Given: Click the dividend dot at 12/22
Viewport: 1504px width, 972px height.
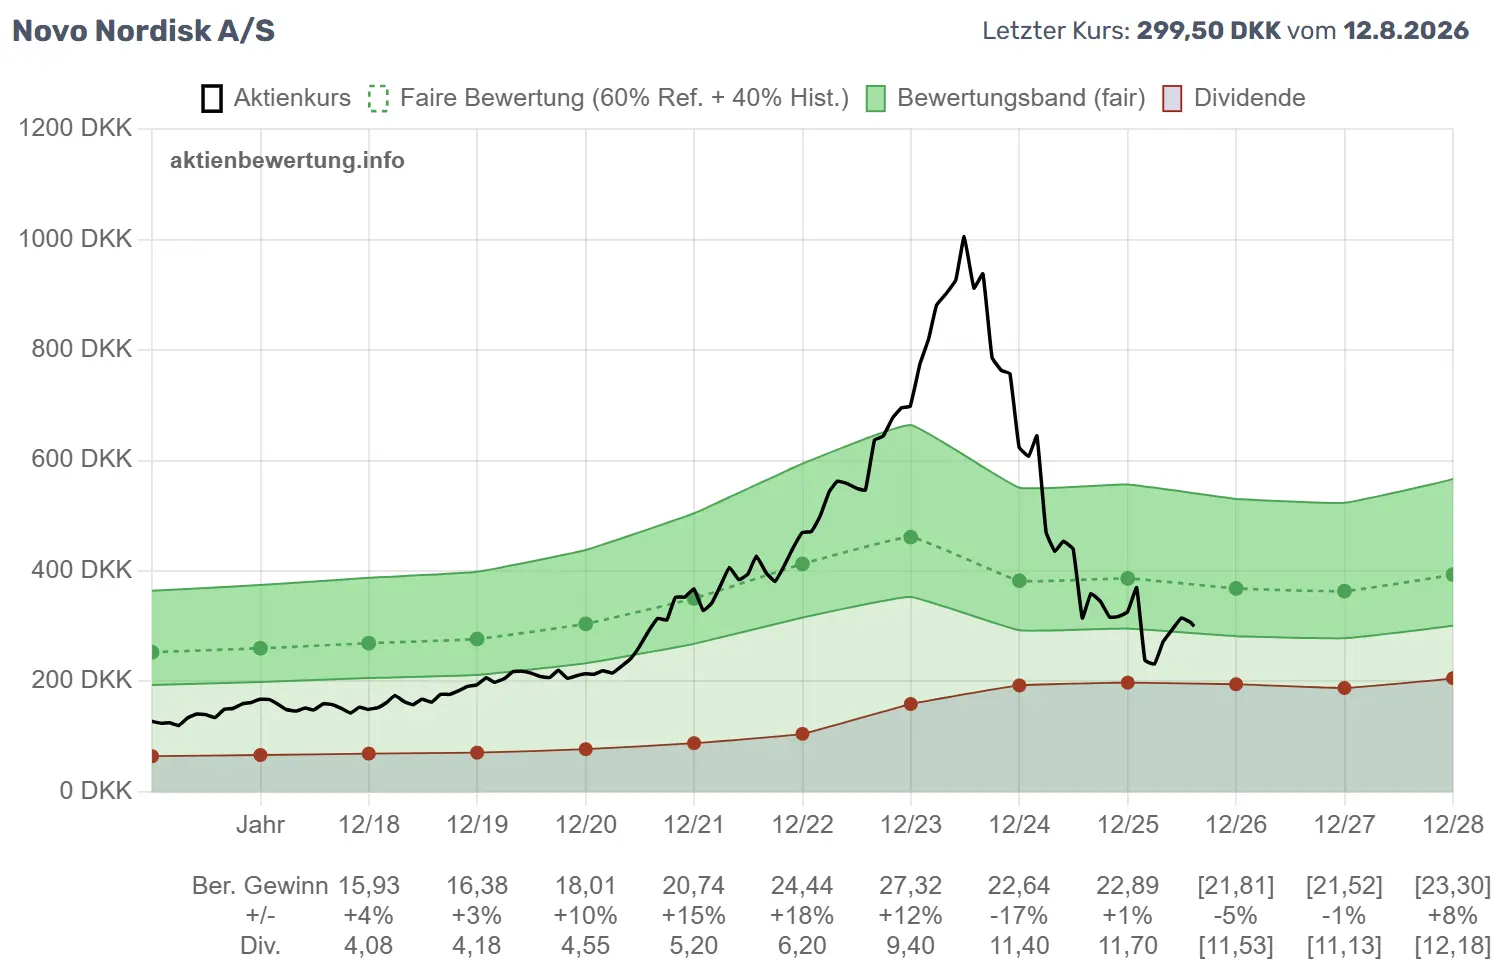Looking at the screenshot, I should [802, 734].
